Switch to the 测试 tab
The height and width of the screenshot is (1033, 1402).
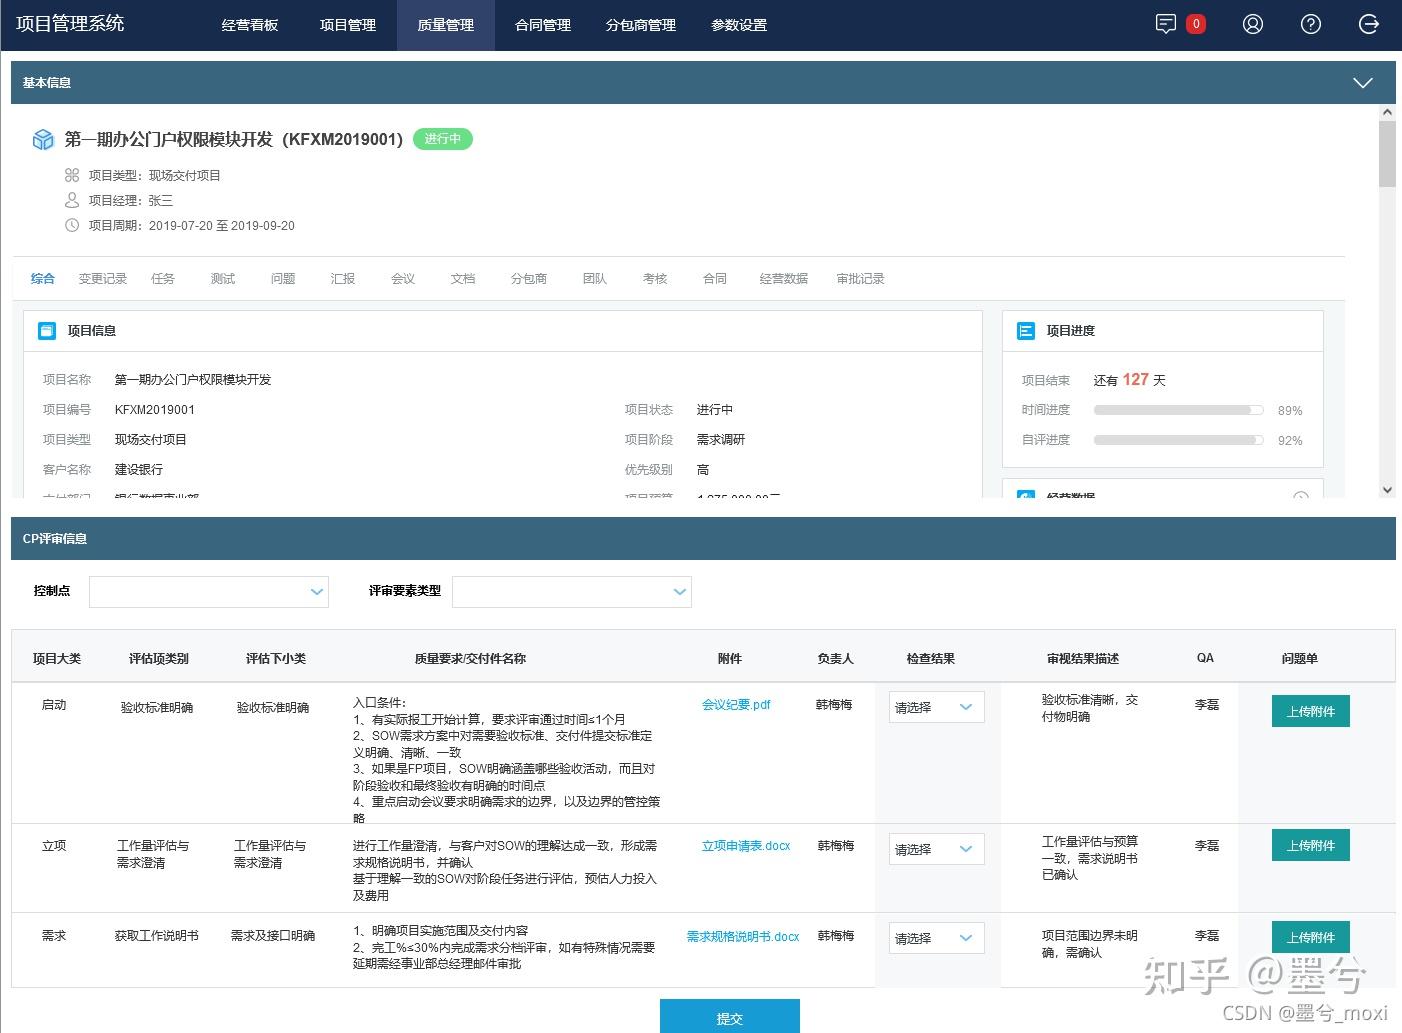223,279
